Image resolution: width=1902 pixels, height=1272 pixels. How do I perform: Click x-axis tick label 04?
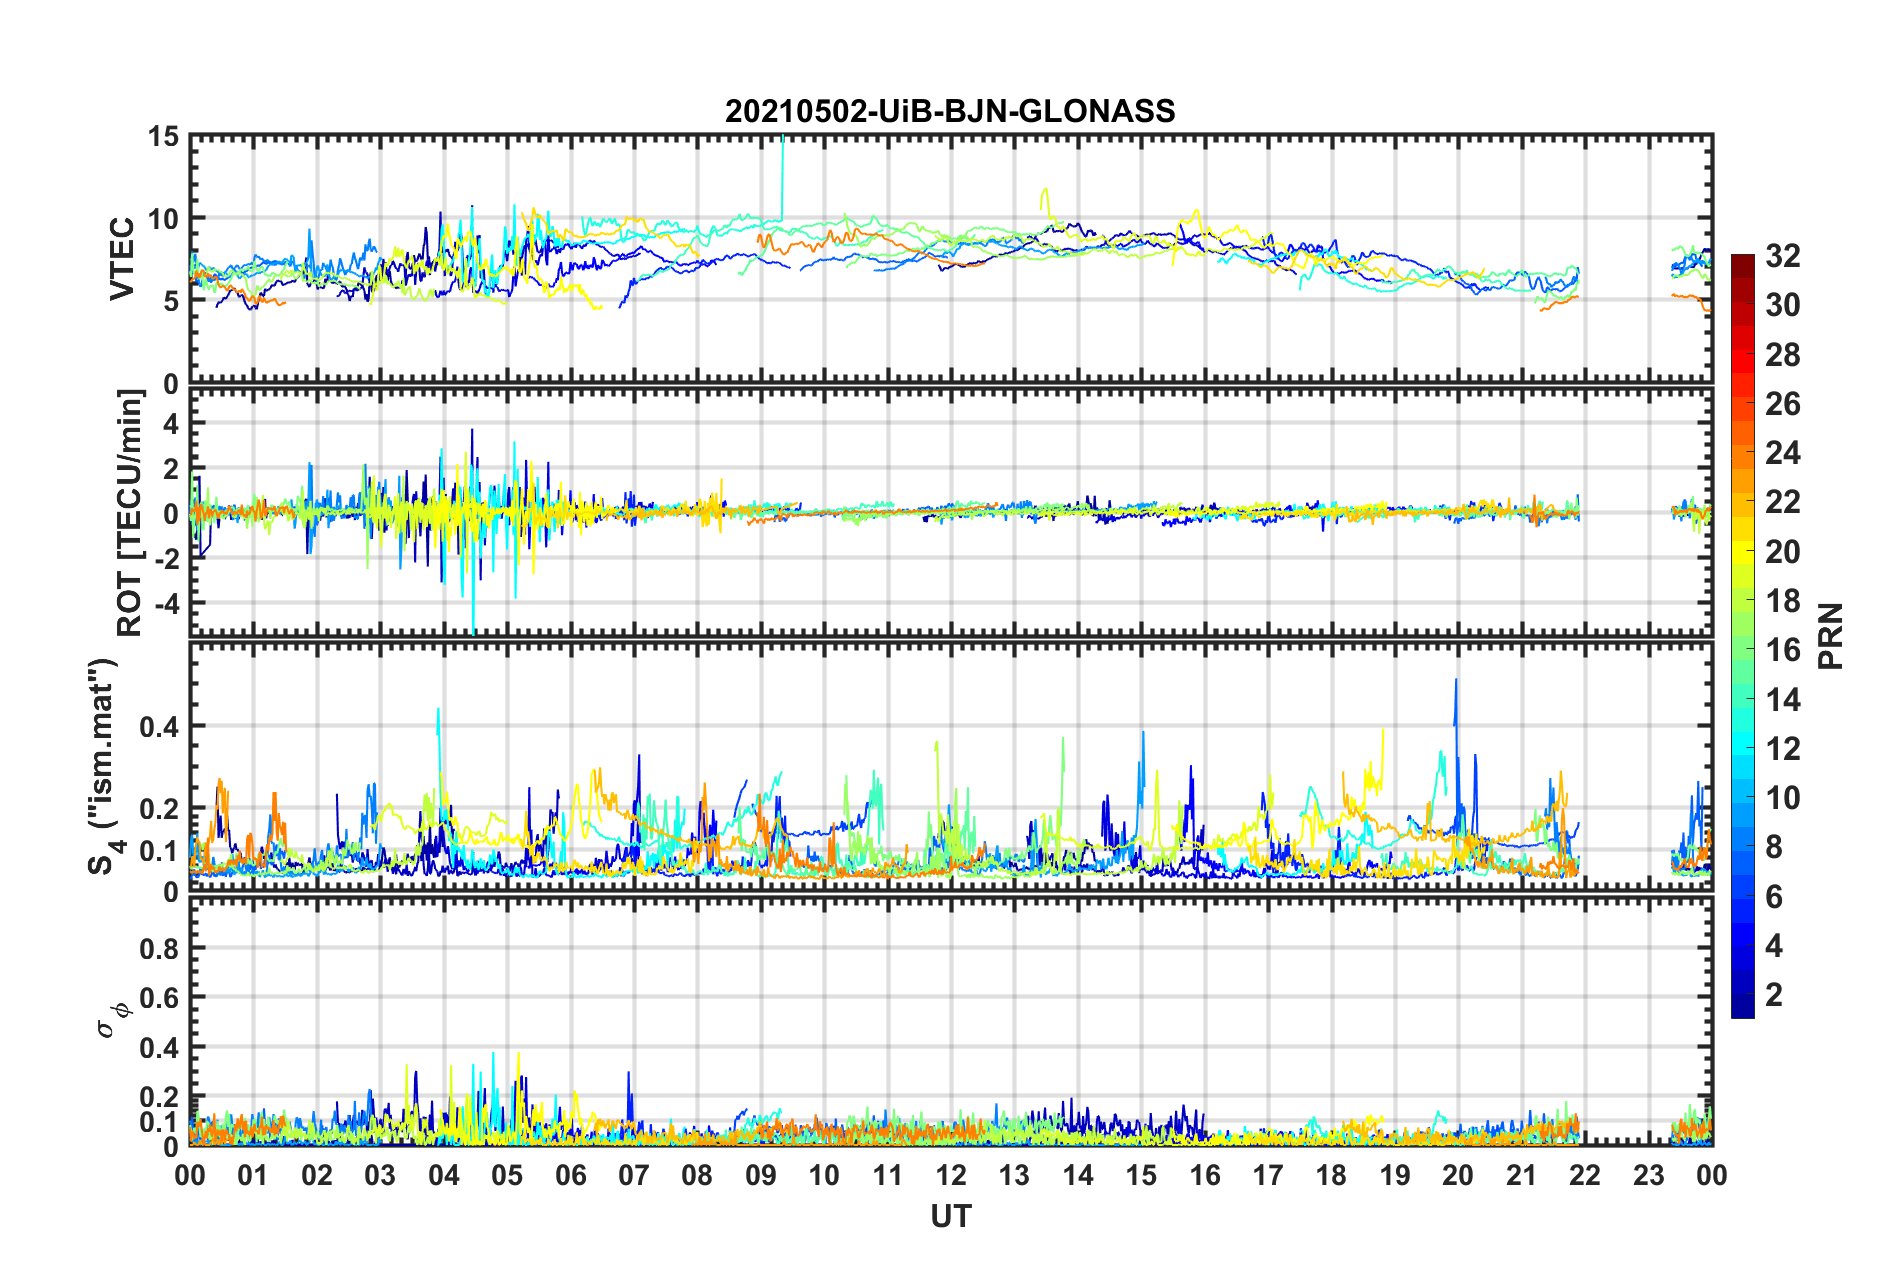coord(443,1175)
